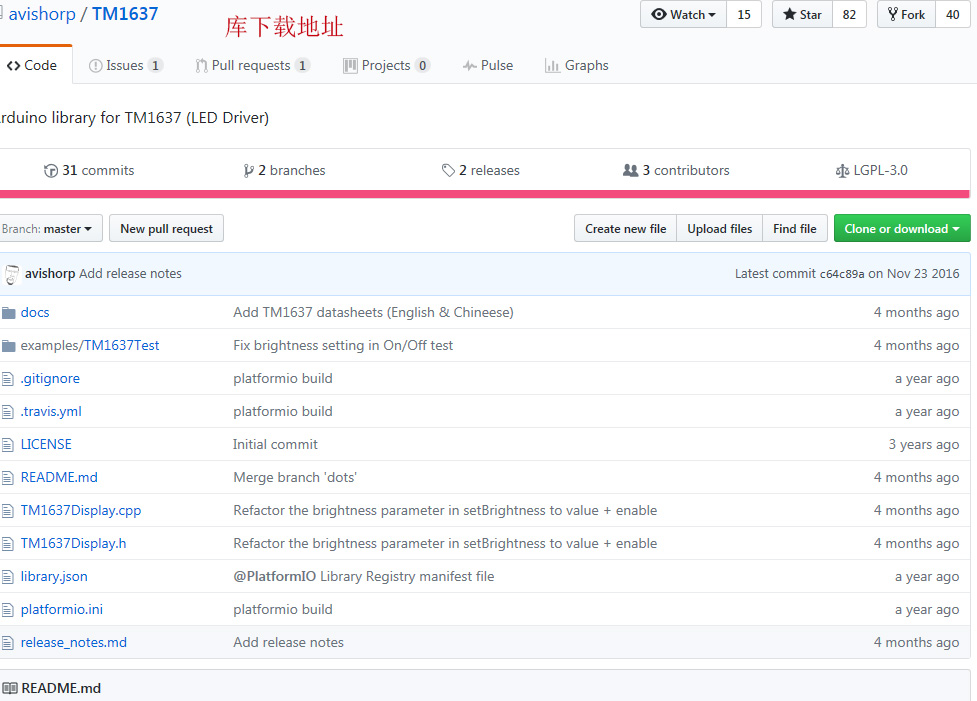View the 2 releases page
The height and width of the screenshot is (701, 977).
[480, 171]
